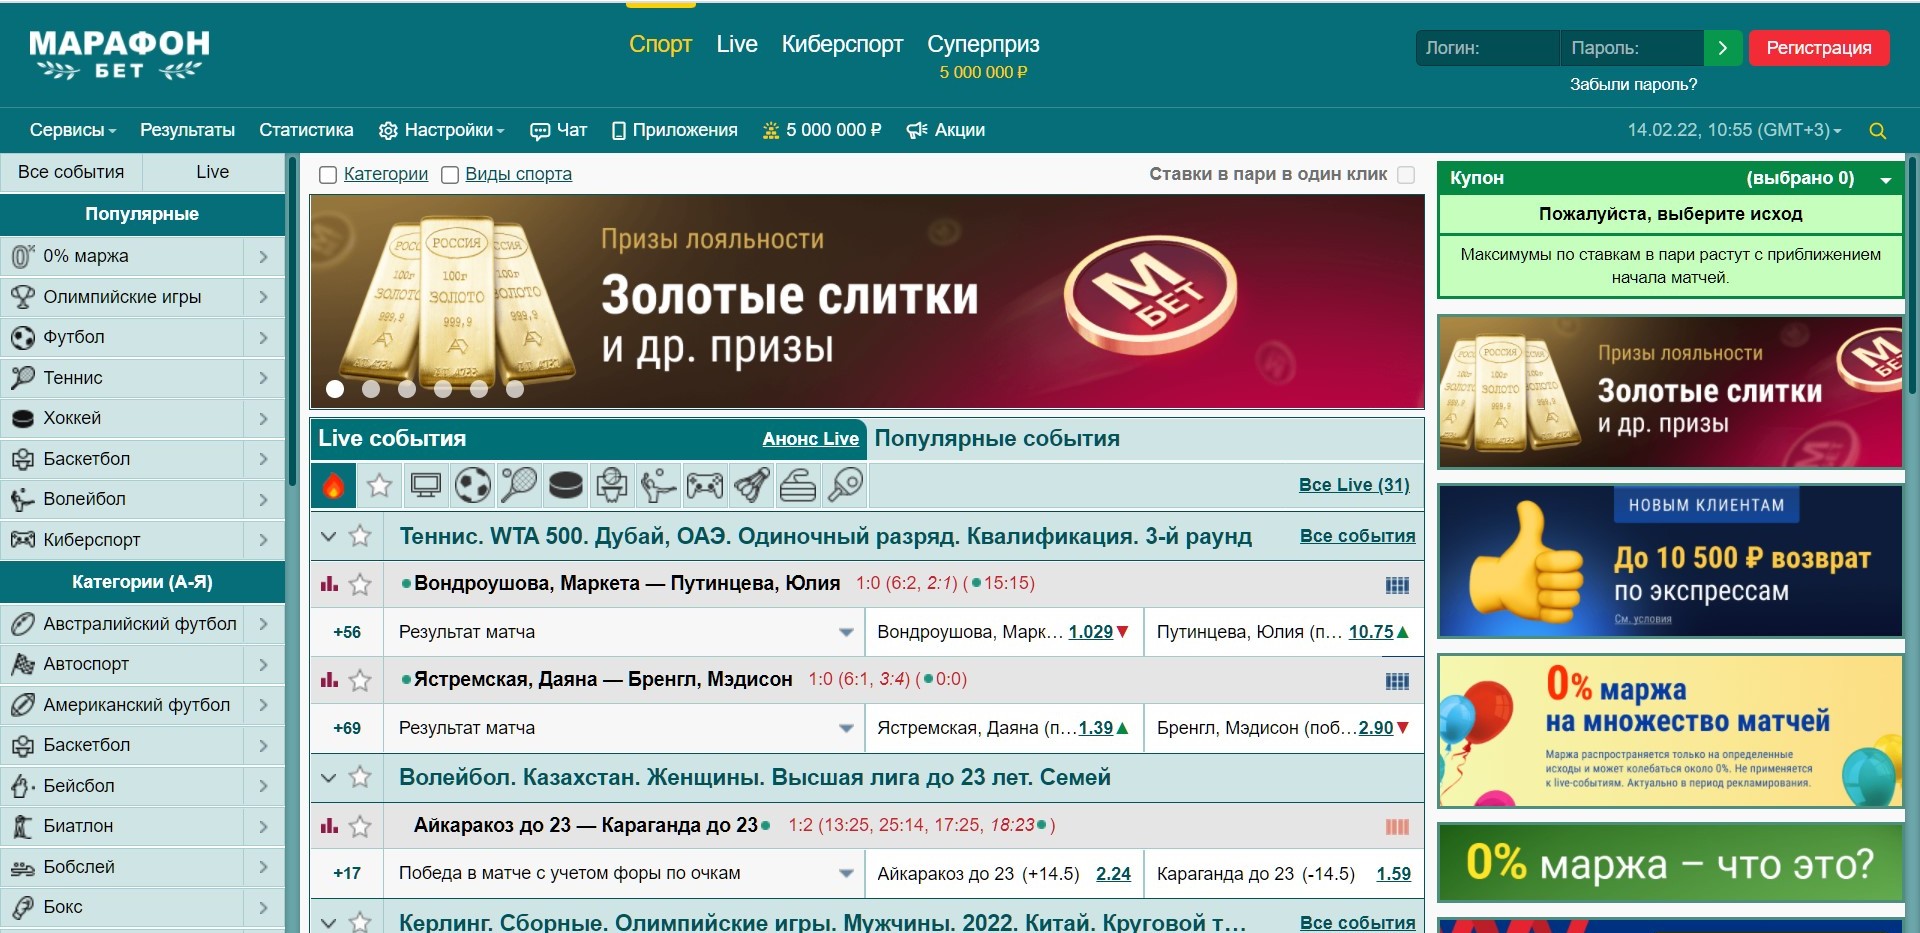Favorite the Вондроушова — Путинцева match
Screen dimensions: 1920x933
tap(360, 584)
